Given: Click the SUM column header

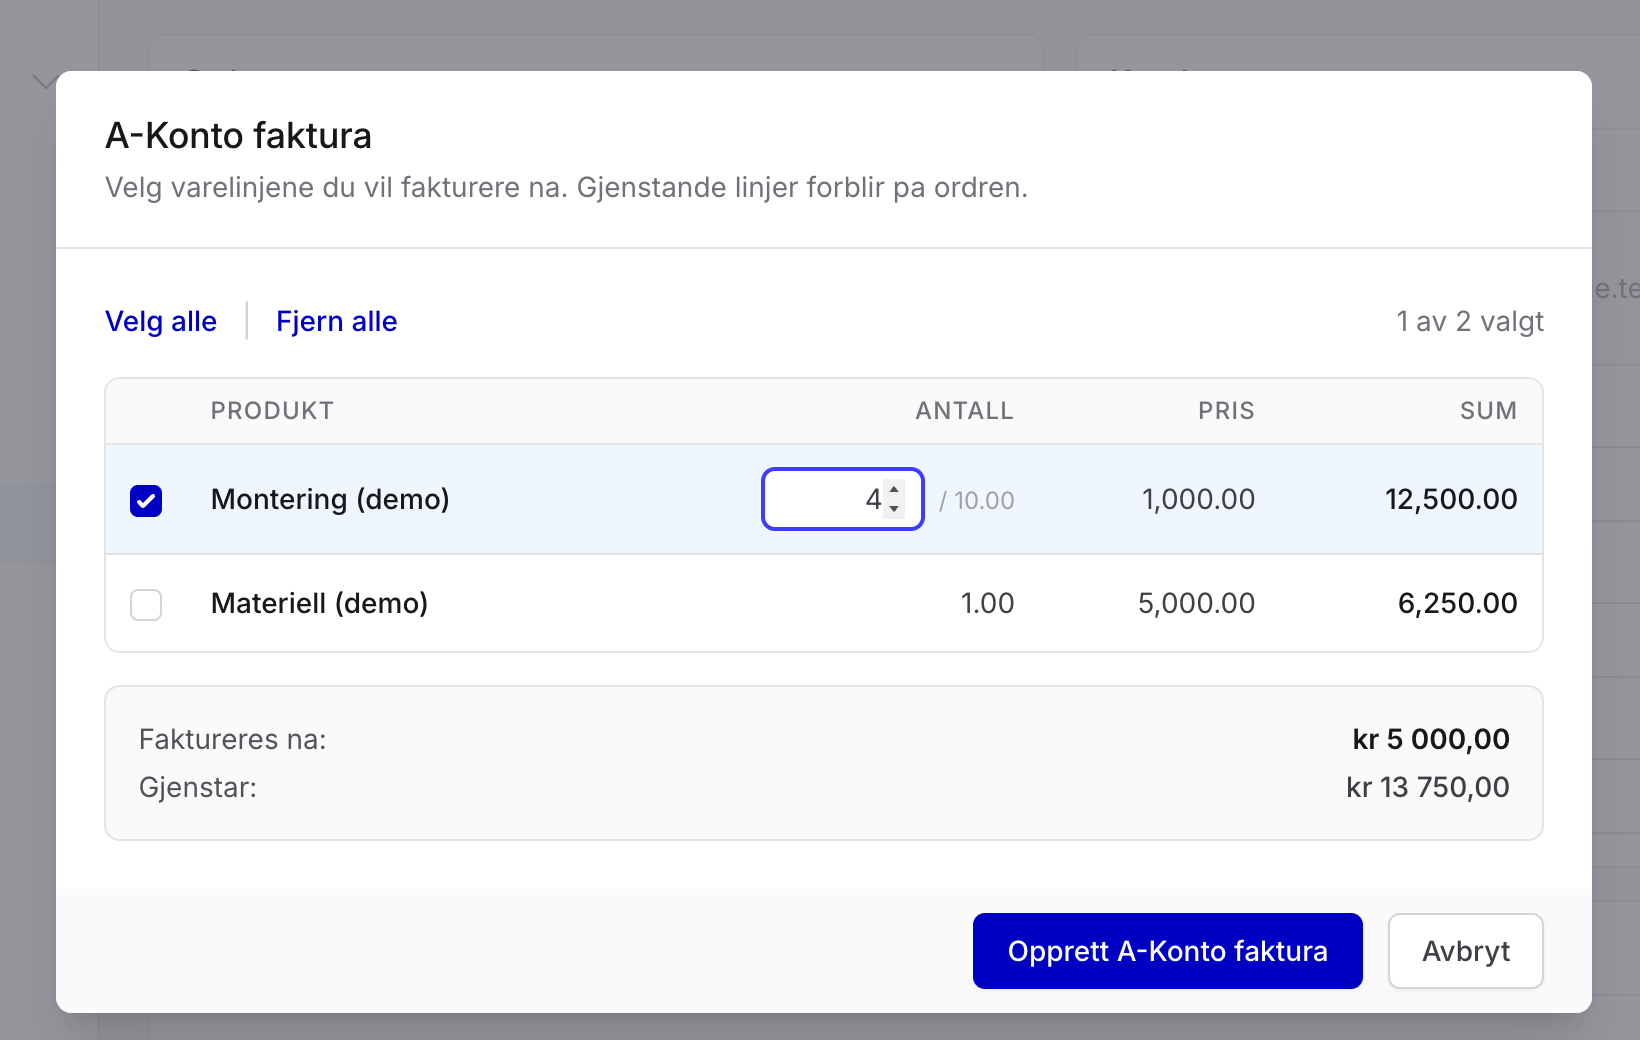Looking at the screenshot, I should coord(1488,411).
